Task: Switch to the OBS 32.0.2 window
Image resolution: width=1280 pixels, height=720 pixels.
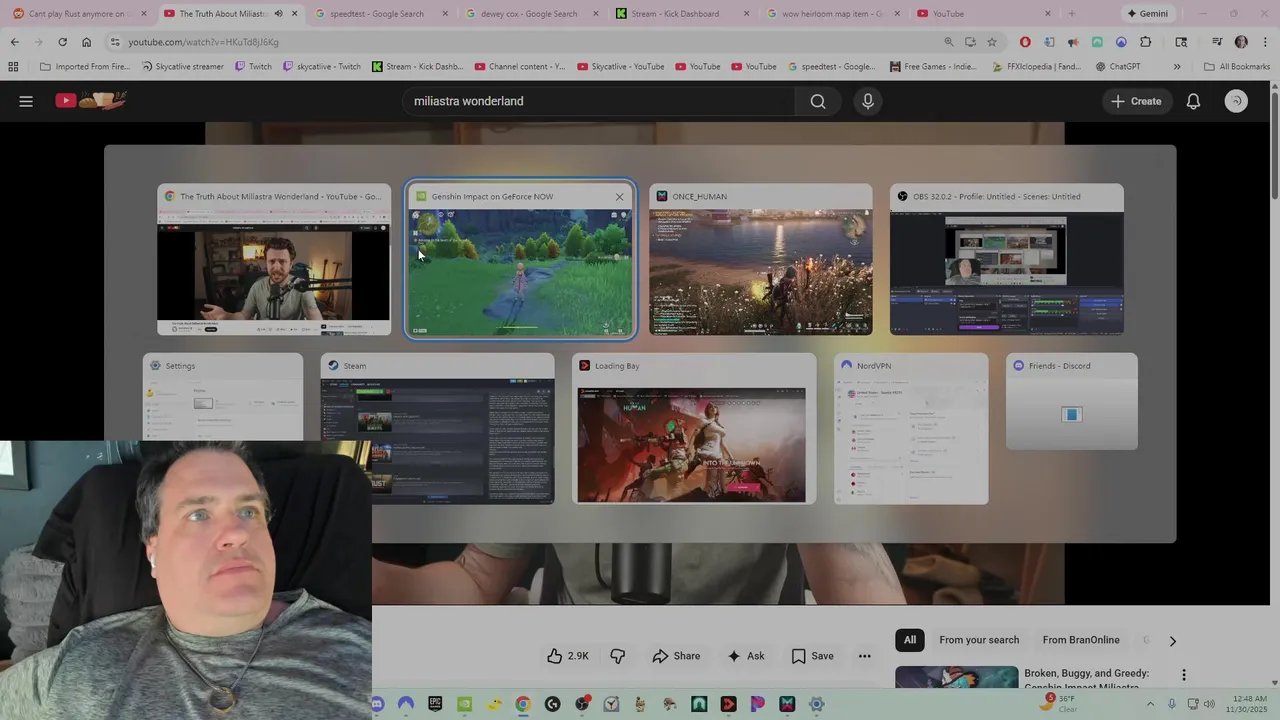Action: coord(1007,260)
